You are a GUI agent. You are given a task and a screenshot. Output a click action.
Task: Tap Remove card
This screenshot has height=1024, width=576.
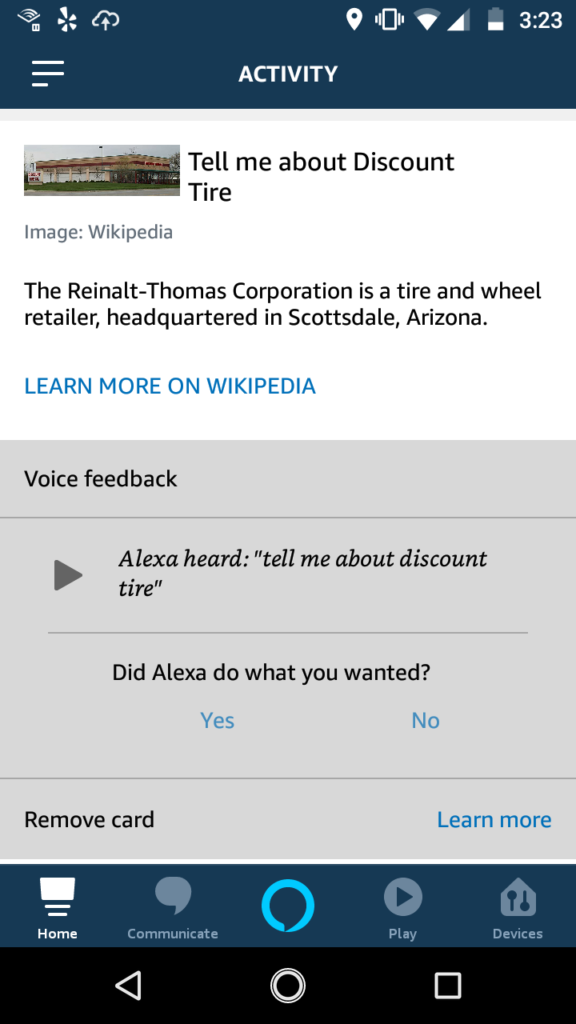click(89, 820)
